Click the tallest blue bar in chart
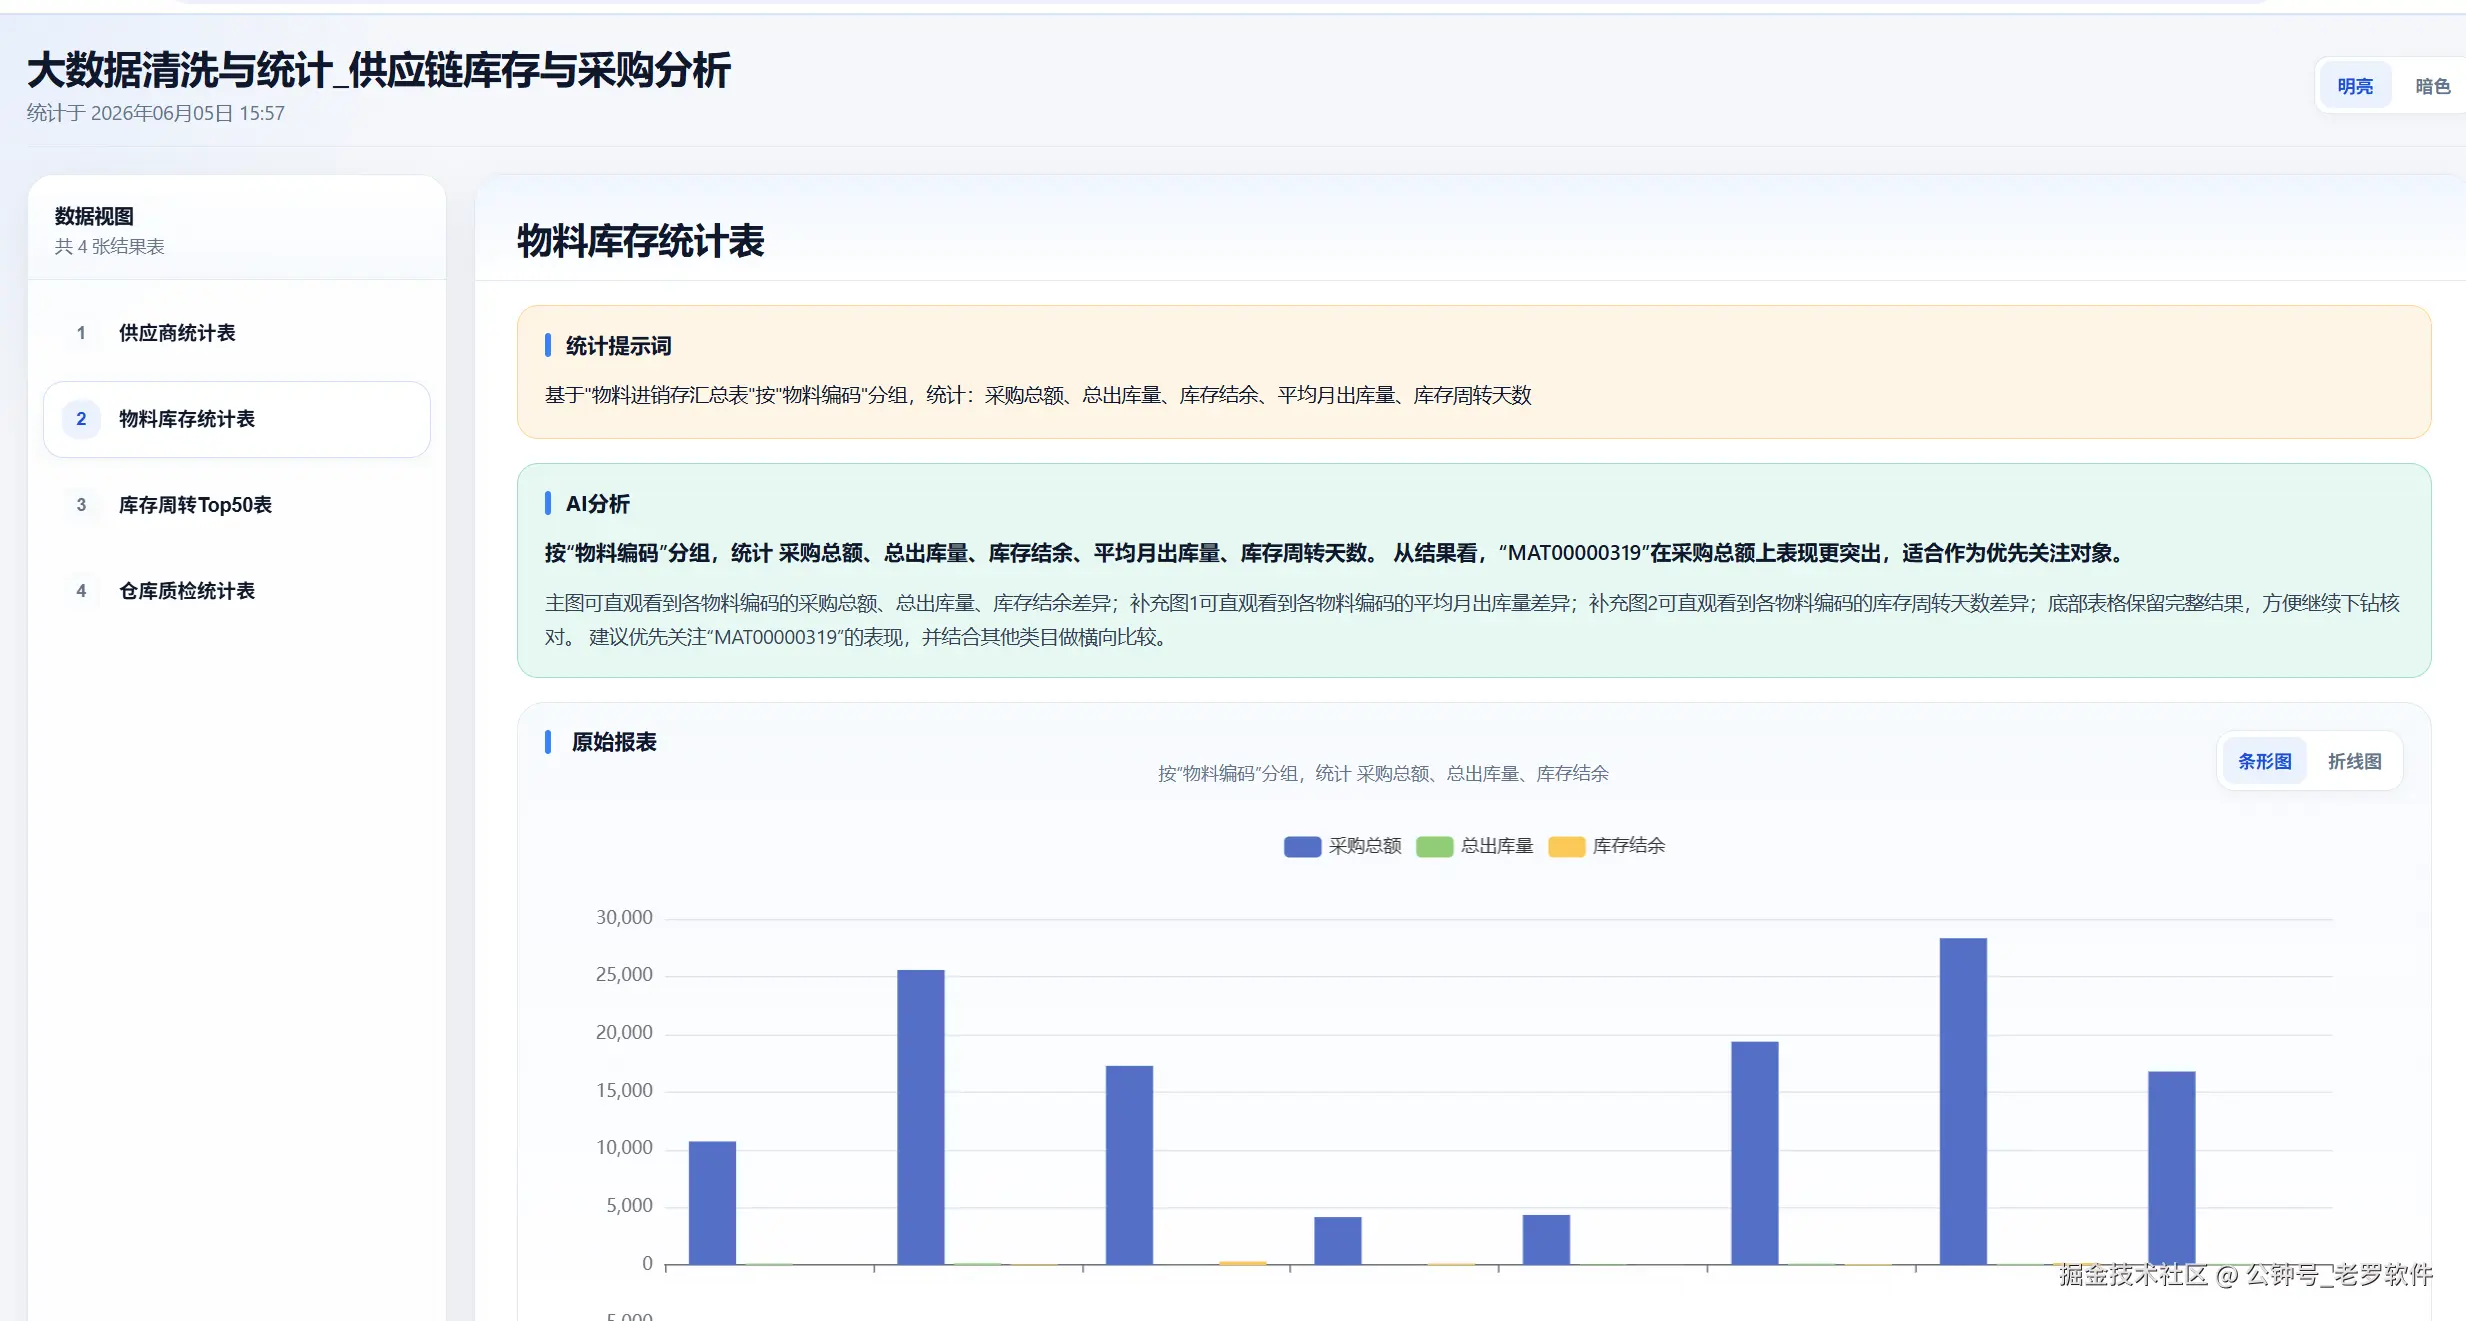The width and height of the screenshot is (2466, 1321). point(1963,1101)
